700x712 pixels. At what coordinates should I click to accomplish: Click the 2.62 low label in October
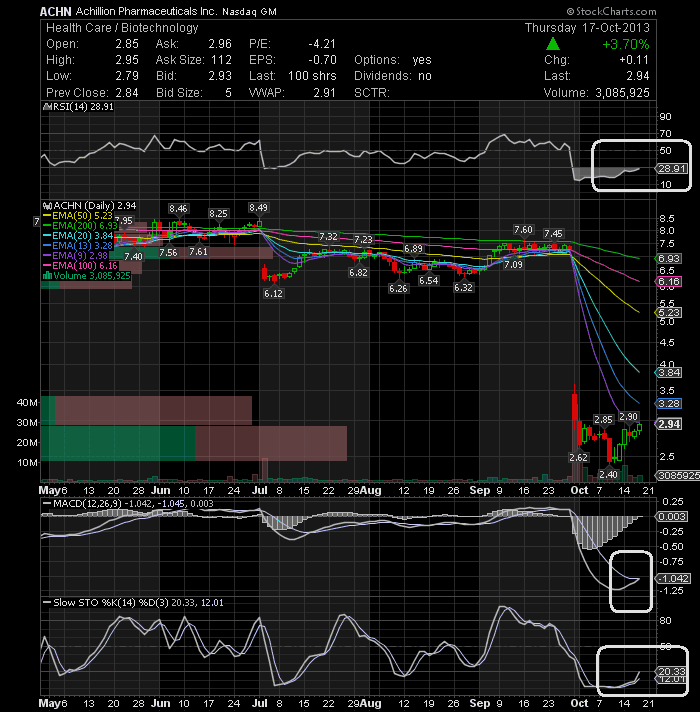point(578,457)
